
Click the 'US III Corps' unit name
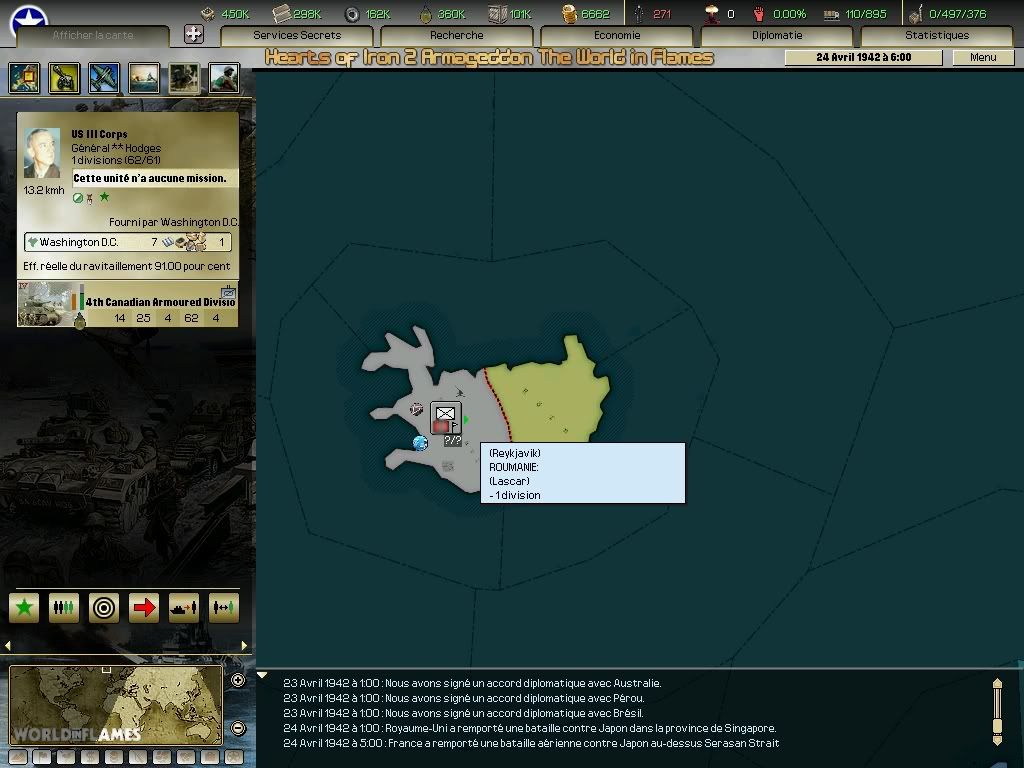[x=99, y=134]
